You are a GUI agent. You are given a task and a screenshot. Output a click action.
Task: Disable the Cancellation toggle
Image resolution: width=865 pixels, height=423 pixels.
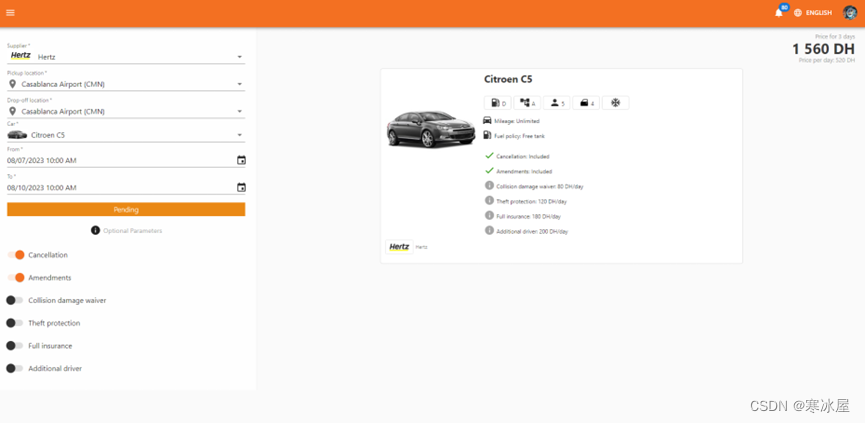coord(15,255)
